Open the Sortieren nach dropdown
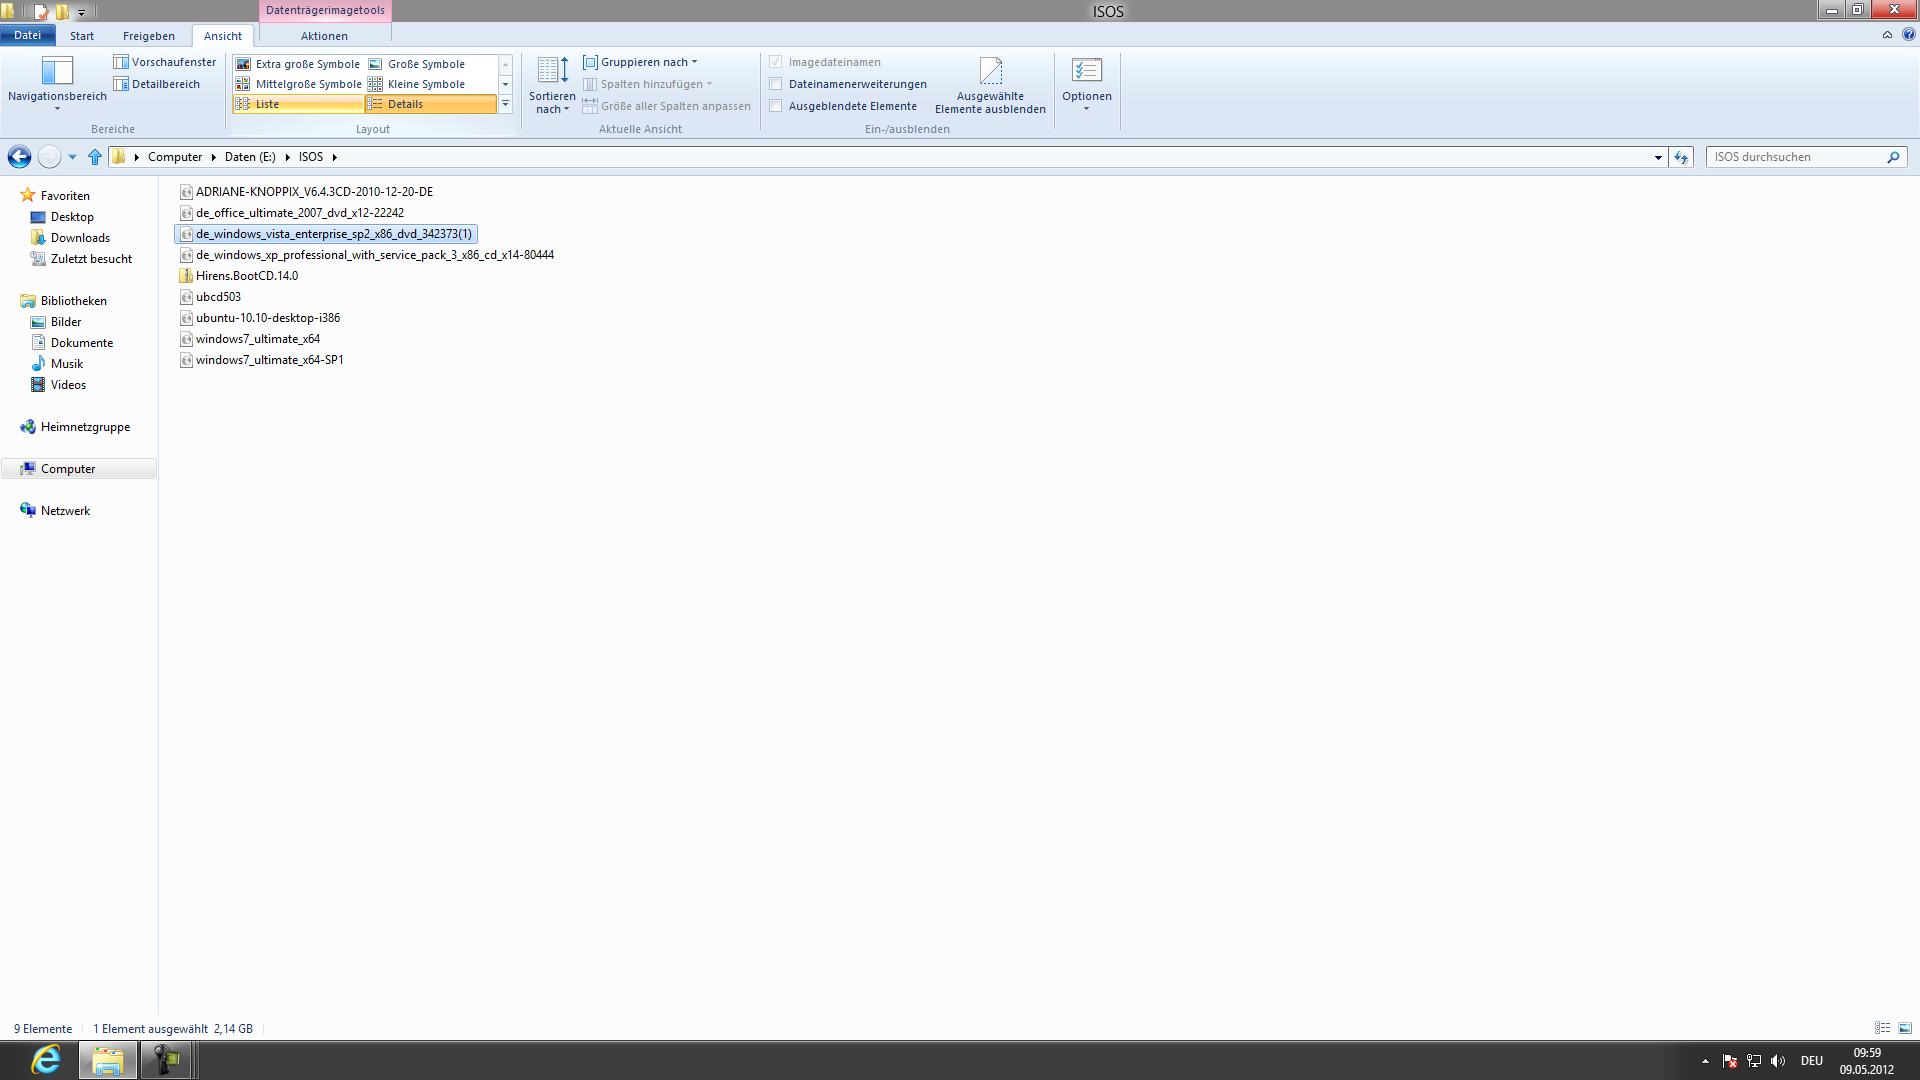The height and width of the screenshot is (1080, 1920). (552, 85)
